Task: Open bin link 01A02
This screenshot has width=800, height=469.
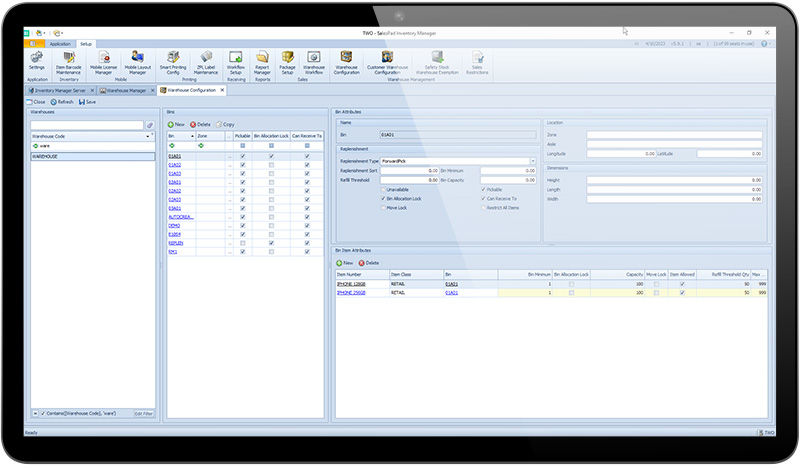Action: pyautogui.click(x=174, y=165)
